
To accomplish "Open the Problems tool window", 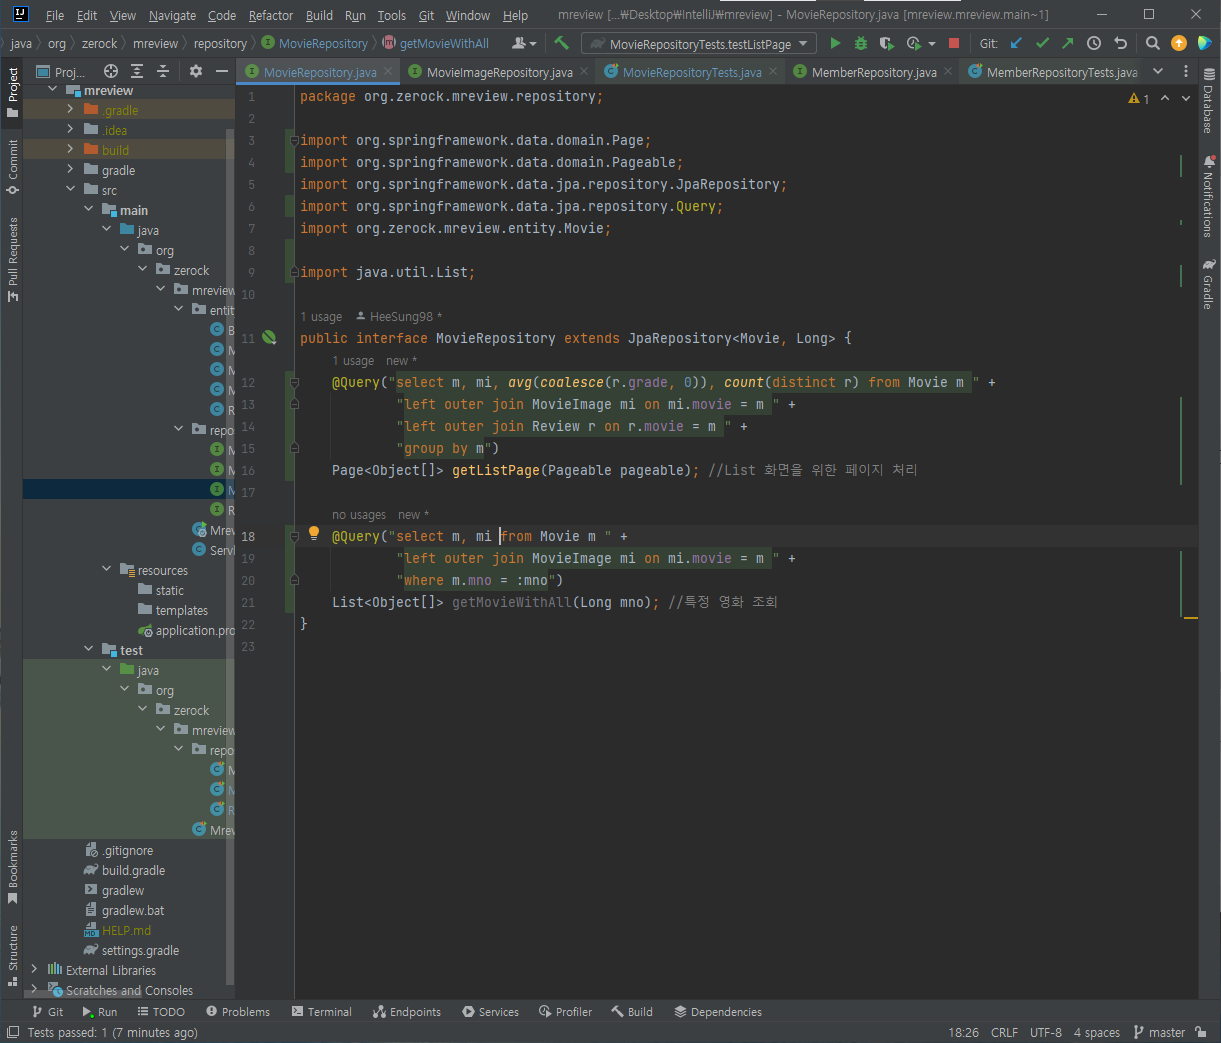I will 238,1012.
